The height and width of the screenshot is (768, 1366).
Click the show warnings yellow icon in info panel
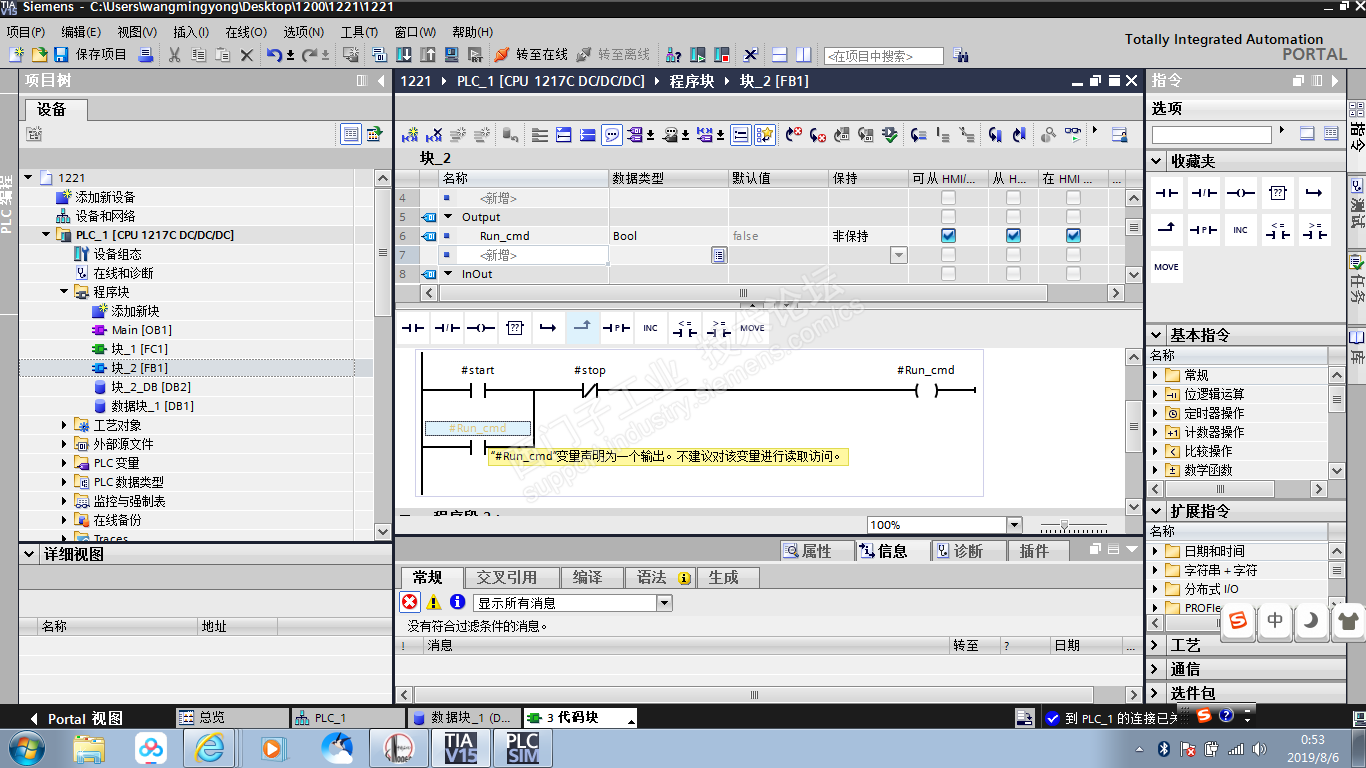point(434,602)
